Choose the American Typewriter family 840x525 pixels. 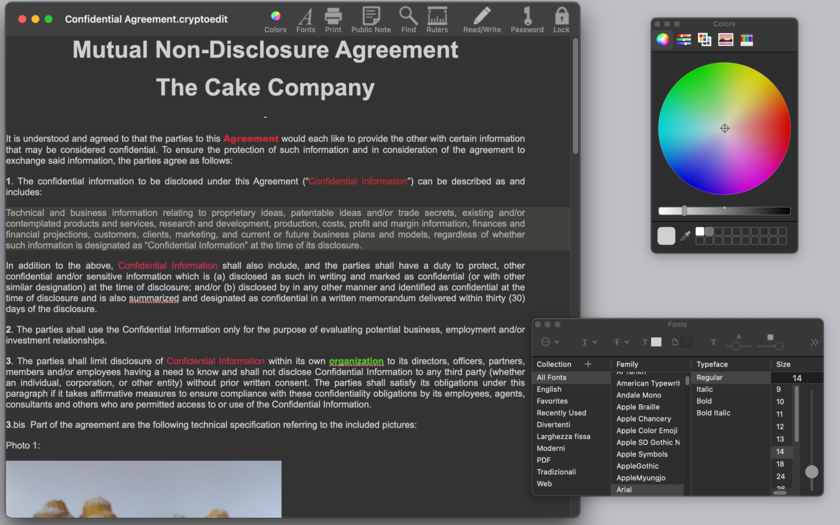(647, 383)
